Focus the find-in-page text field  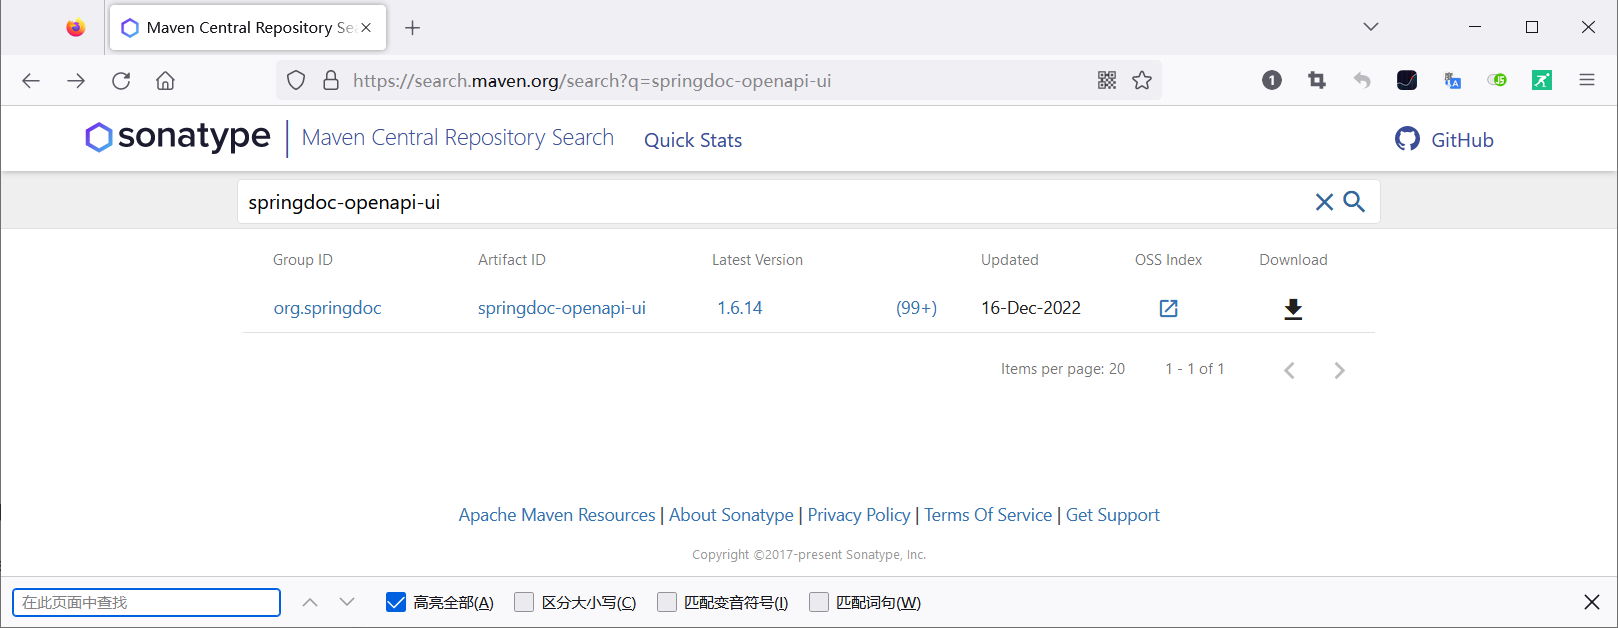(146, 602)
